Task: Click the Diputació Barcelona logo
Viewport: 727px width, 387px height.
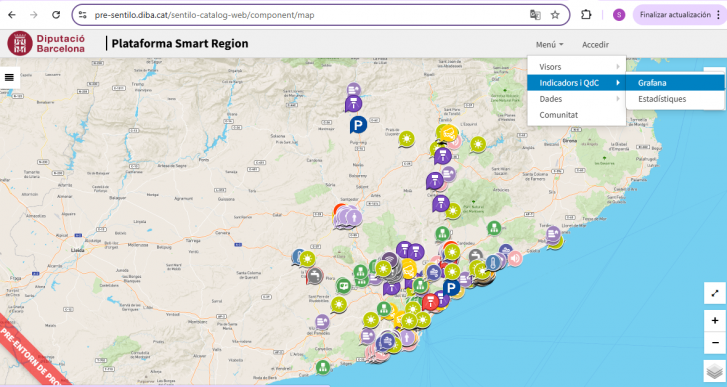Action: 46,44
